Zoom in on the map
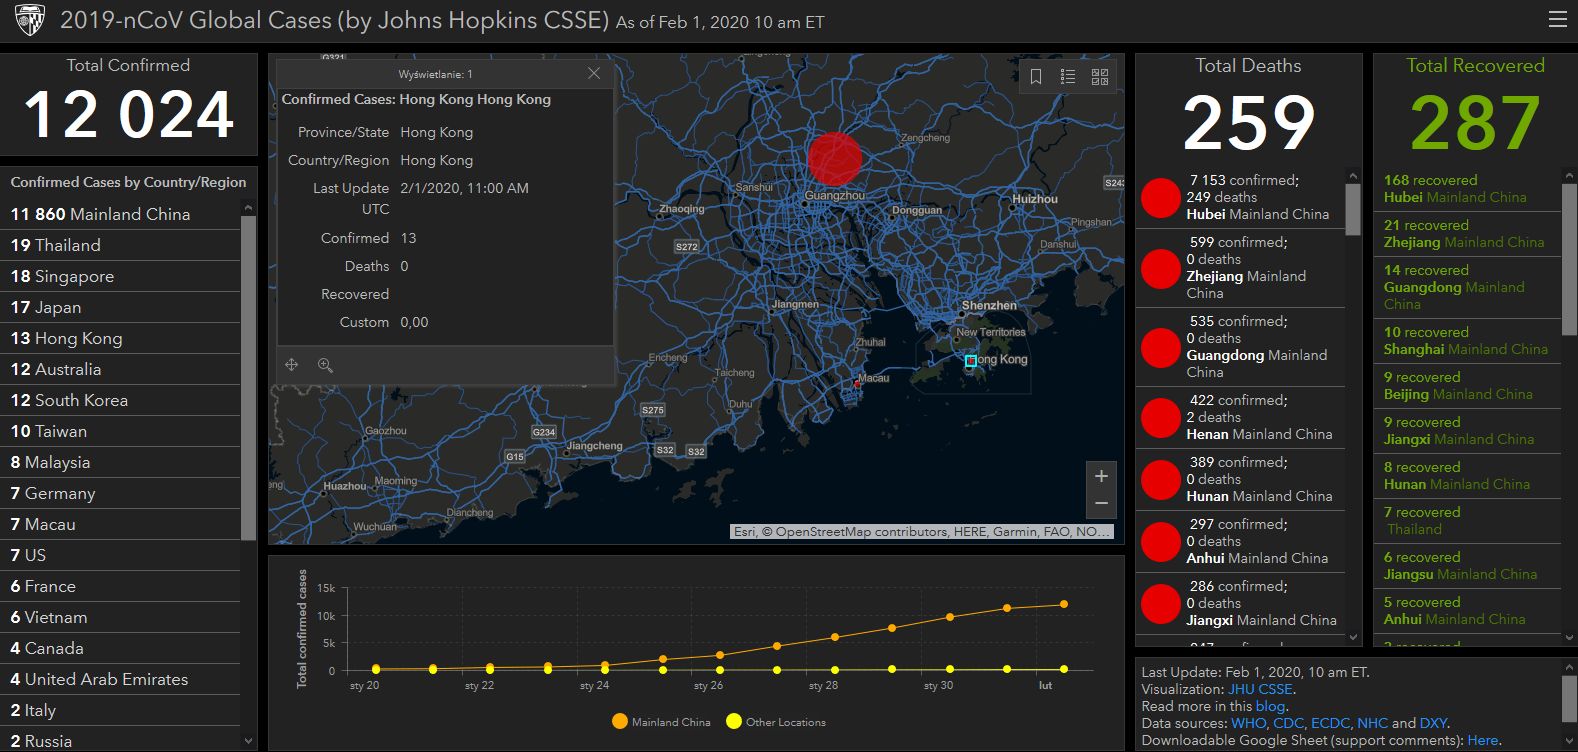 [1101, 476]
